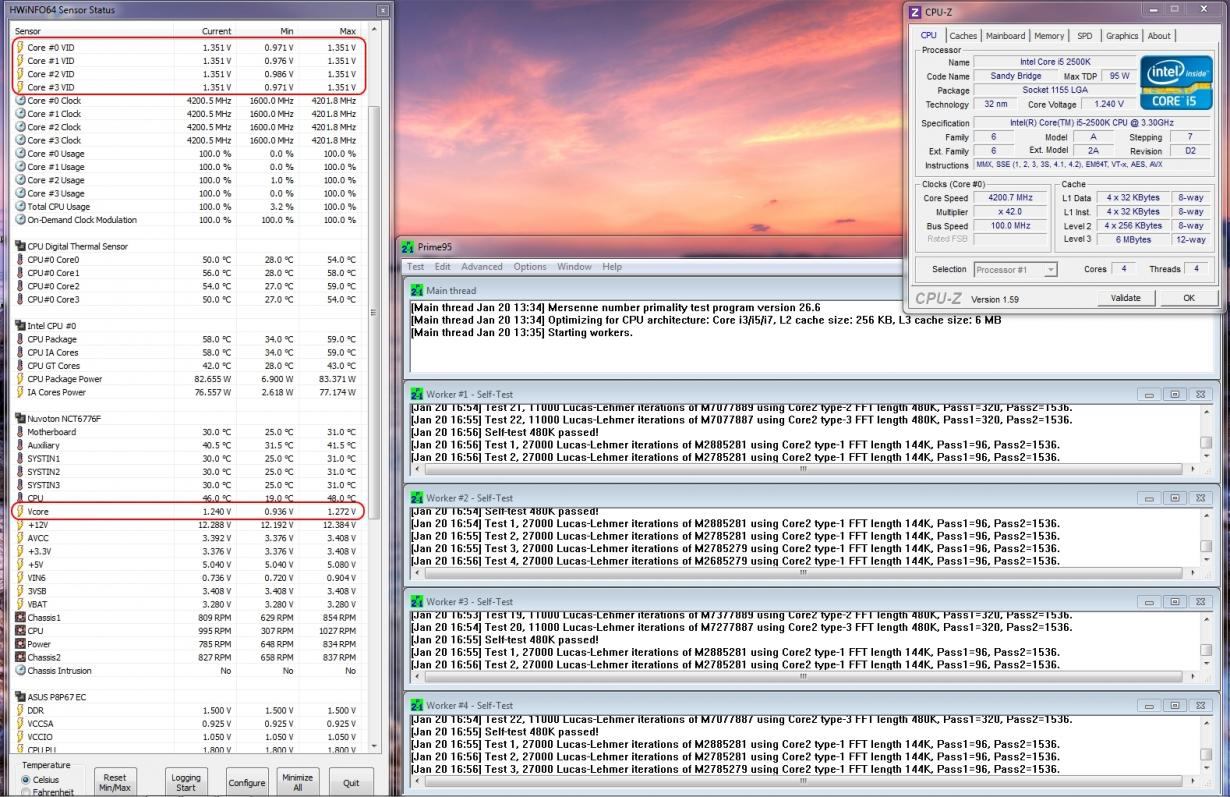Click the icon beside On-Demand Clock Modulation
1230x797 pixels.
[x=20, y=219]
